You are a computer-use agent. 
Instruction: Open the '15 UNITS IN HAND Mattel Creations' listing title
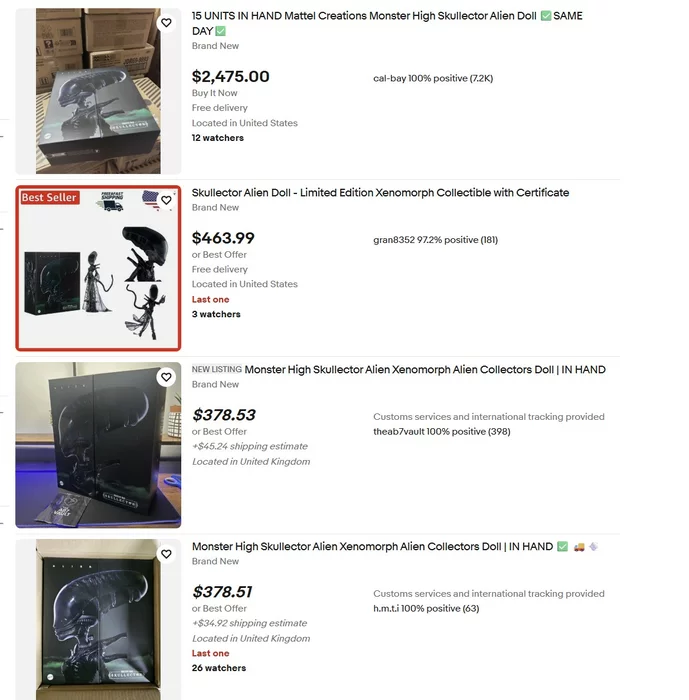pos(386,16)
